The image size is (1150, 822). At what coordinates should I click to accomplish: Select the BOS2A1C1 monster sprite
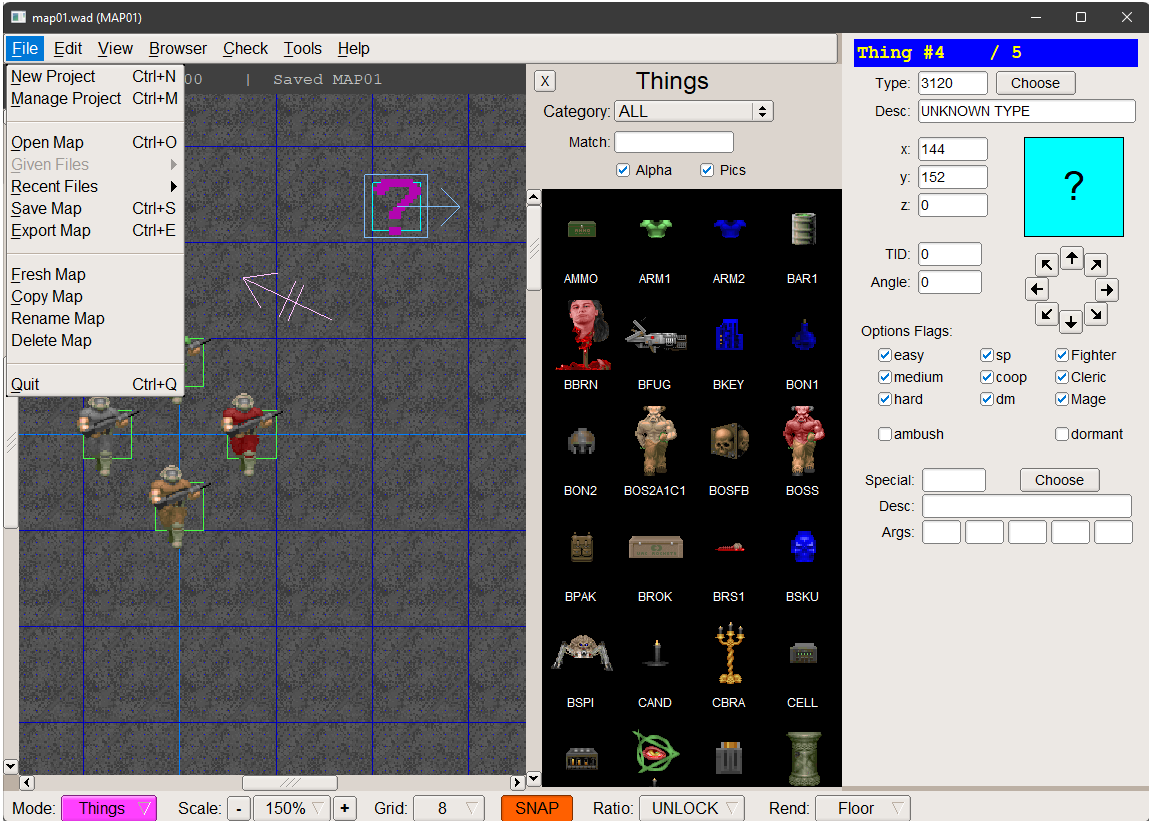(x=655, y=439)
